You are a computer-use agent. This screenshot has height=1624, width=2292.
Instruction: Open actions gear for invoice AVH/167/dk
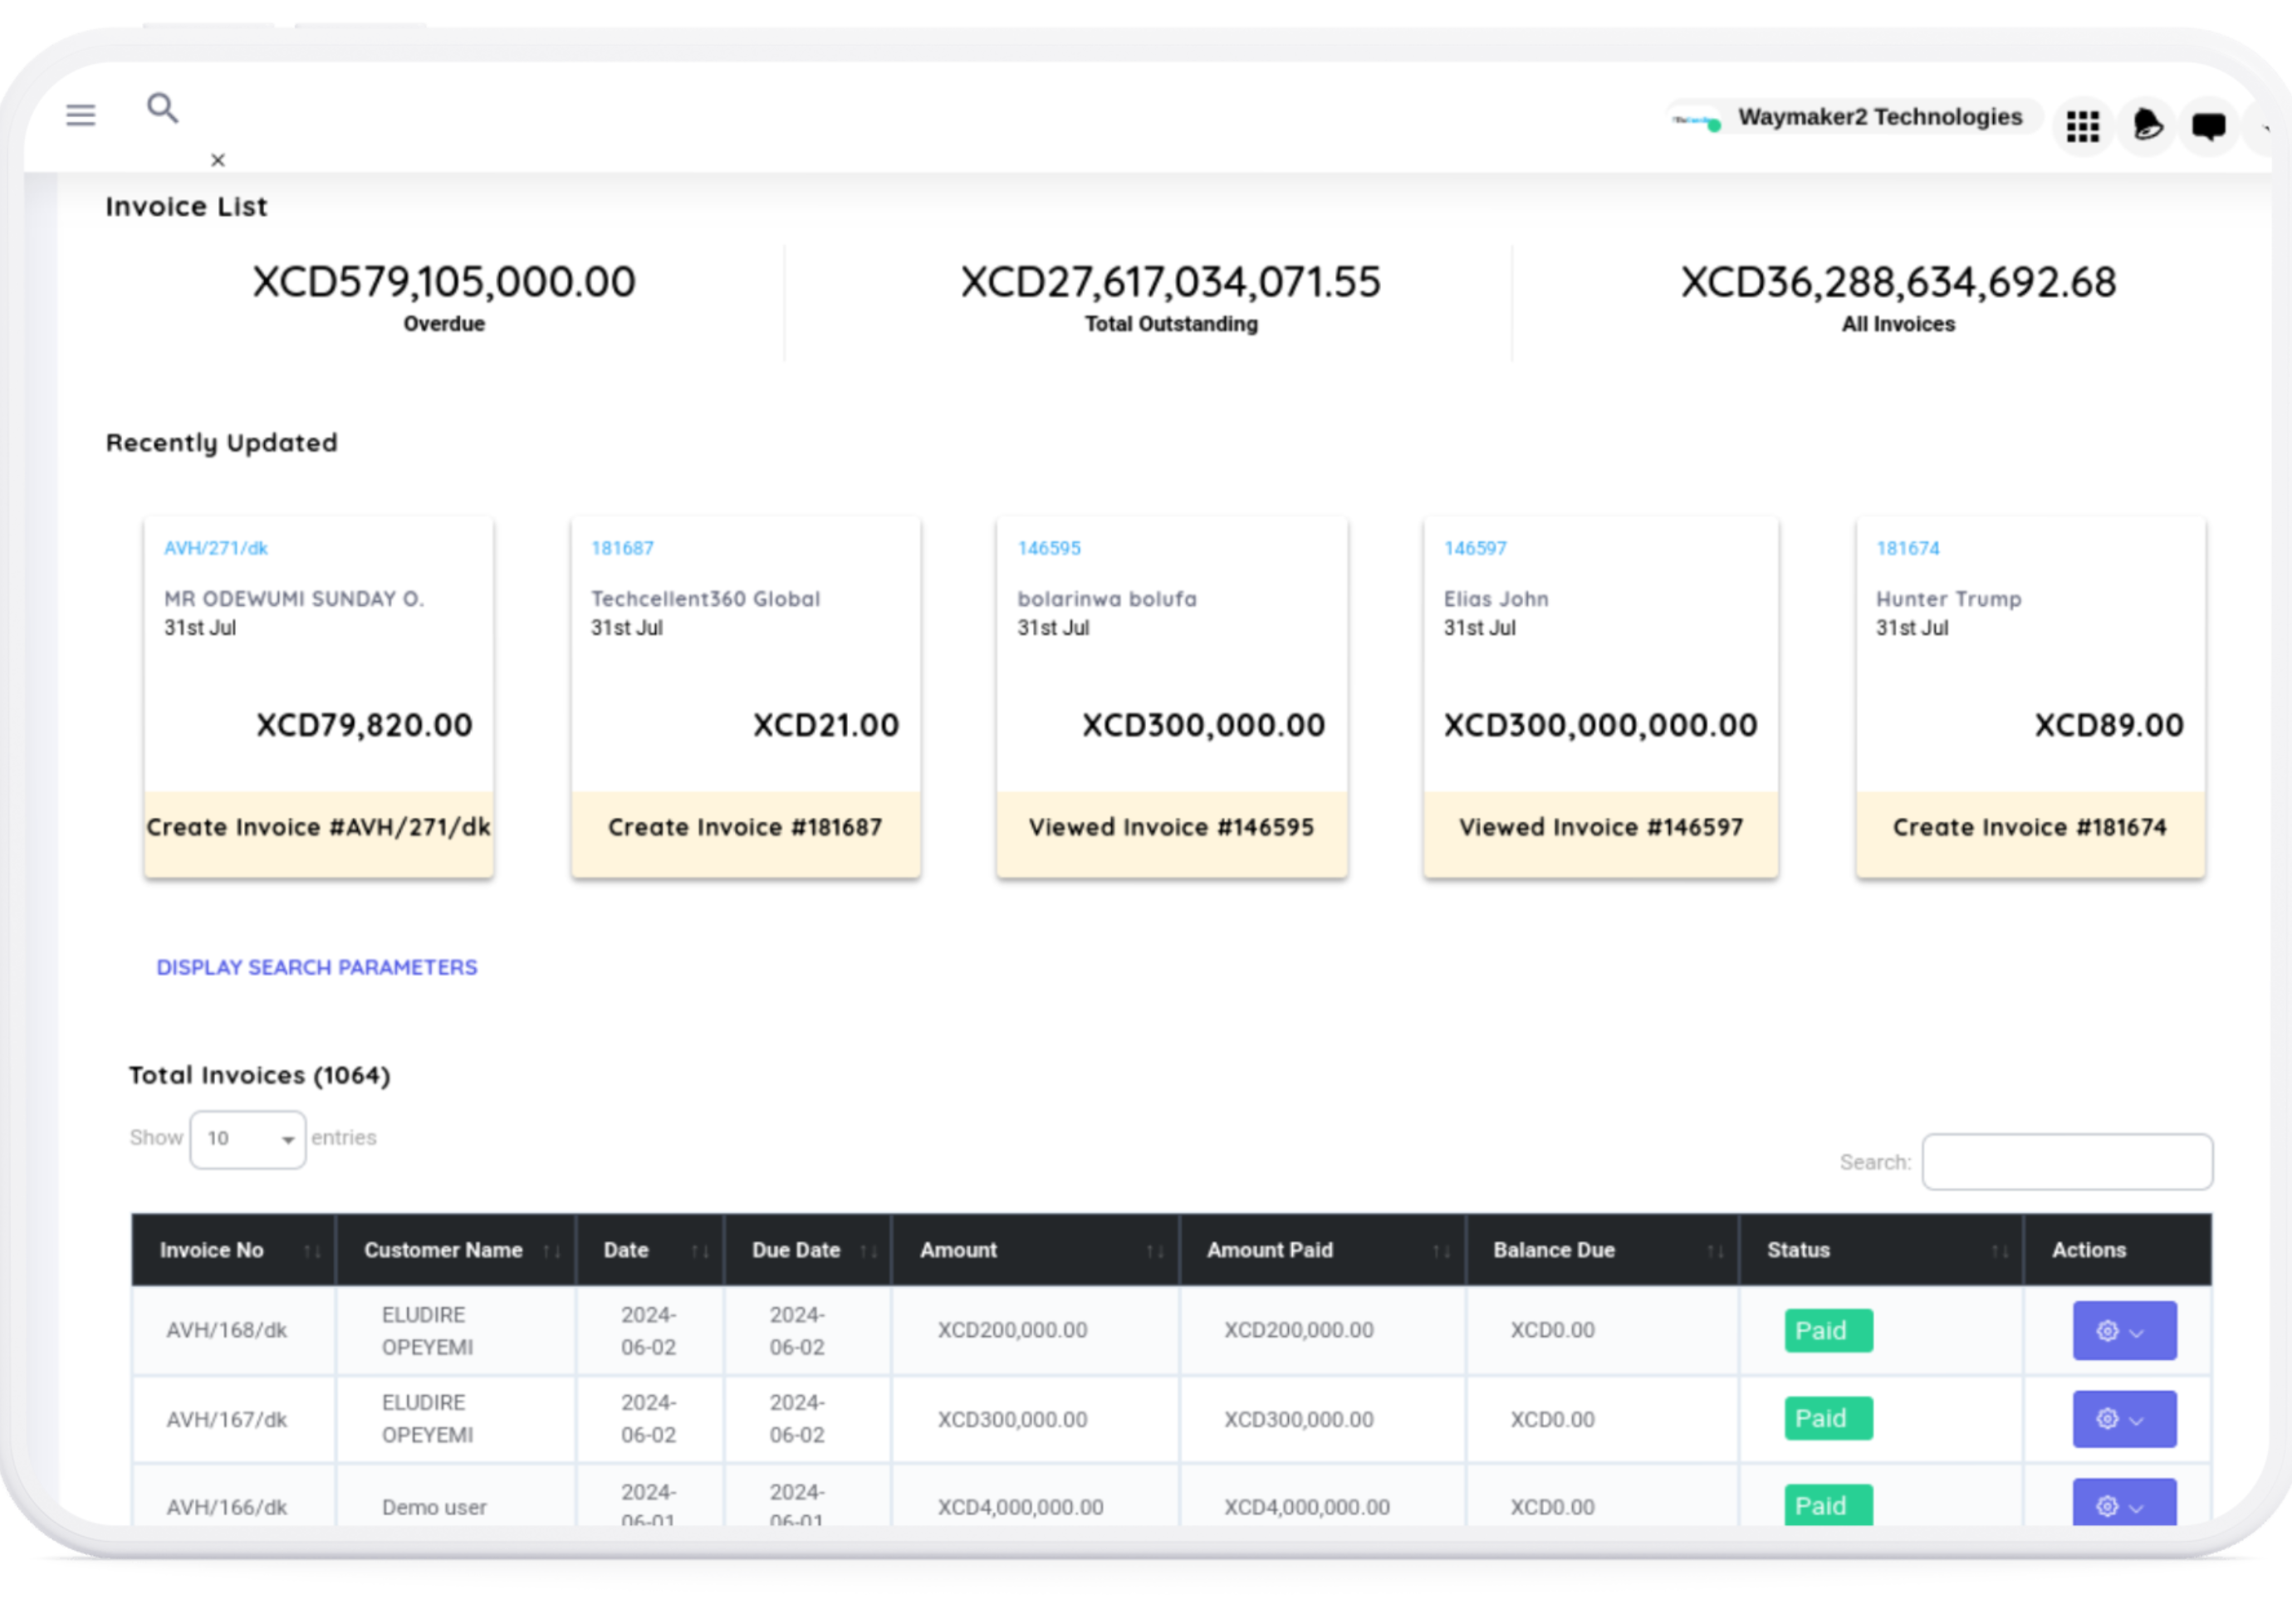click(x=2123, y=1419)
